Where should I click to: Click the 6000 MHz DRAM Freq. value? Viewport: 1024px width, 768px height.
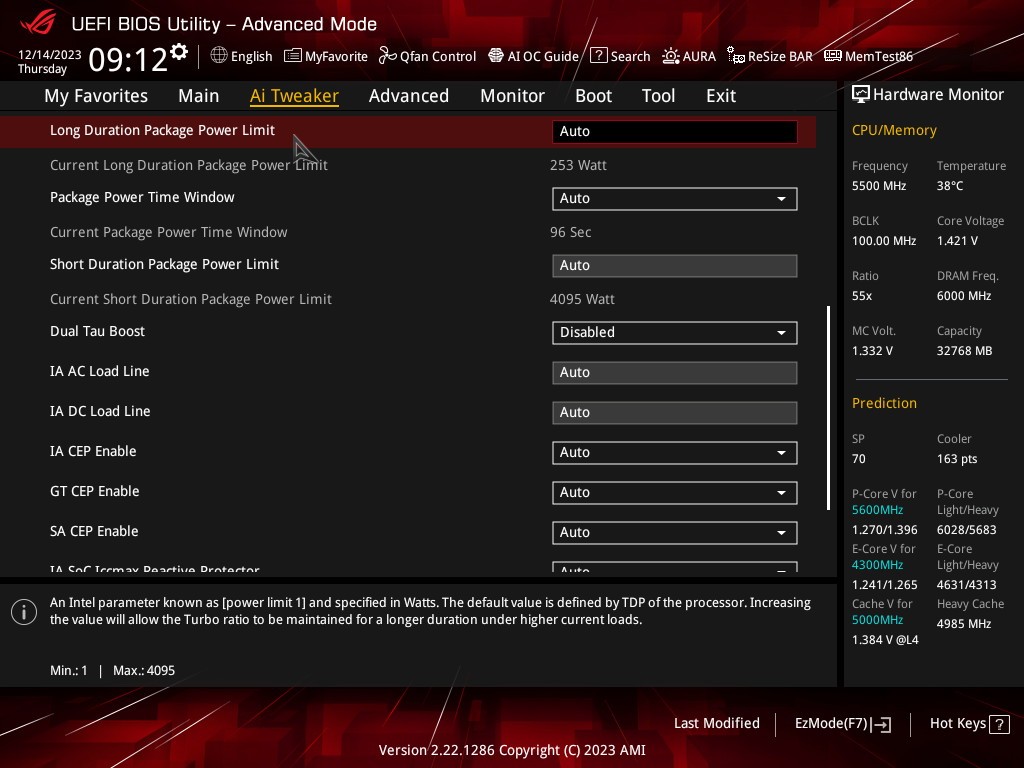pyautogui.click(x=963, y=296)
